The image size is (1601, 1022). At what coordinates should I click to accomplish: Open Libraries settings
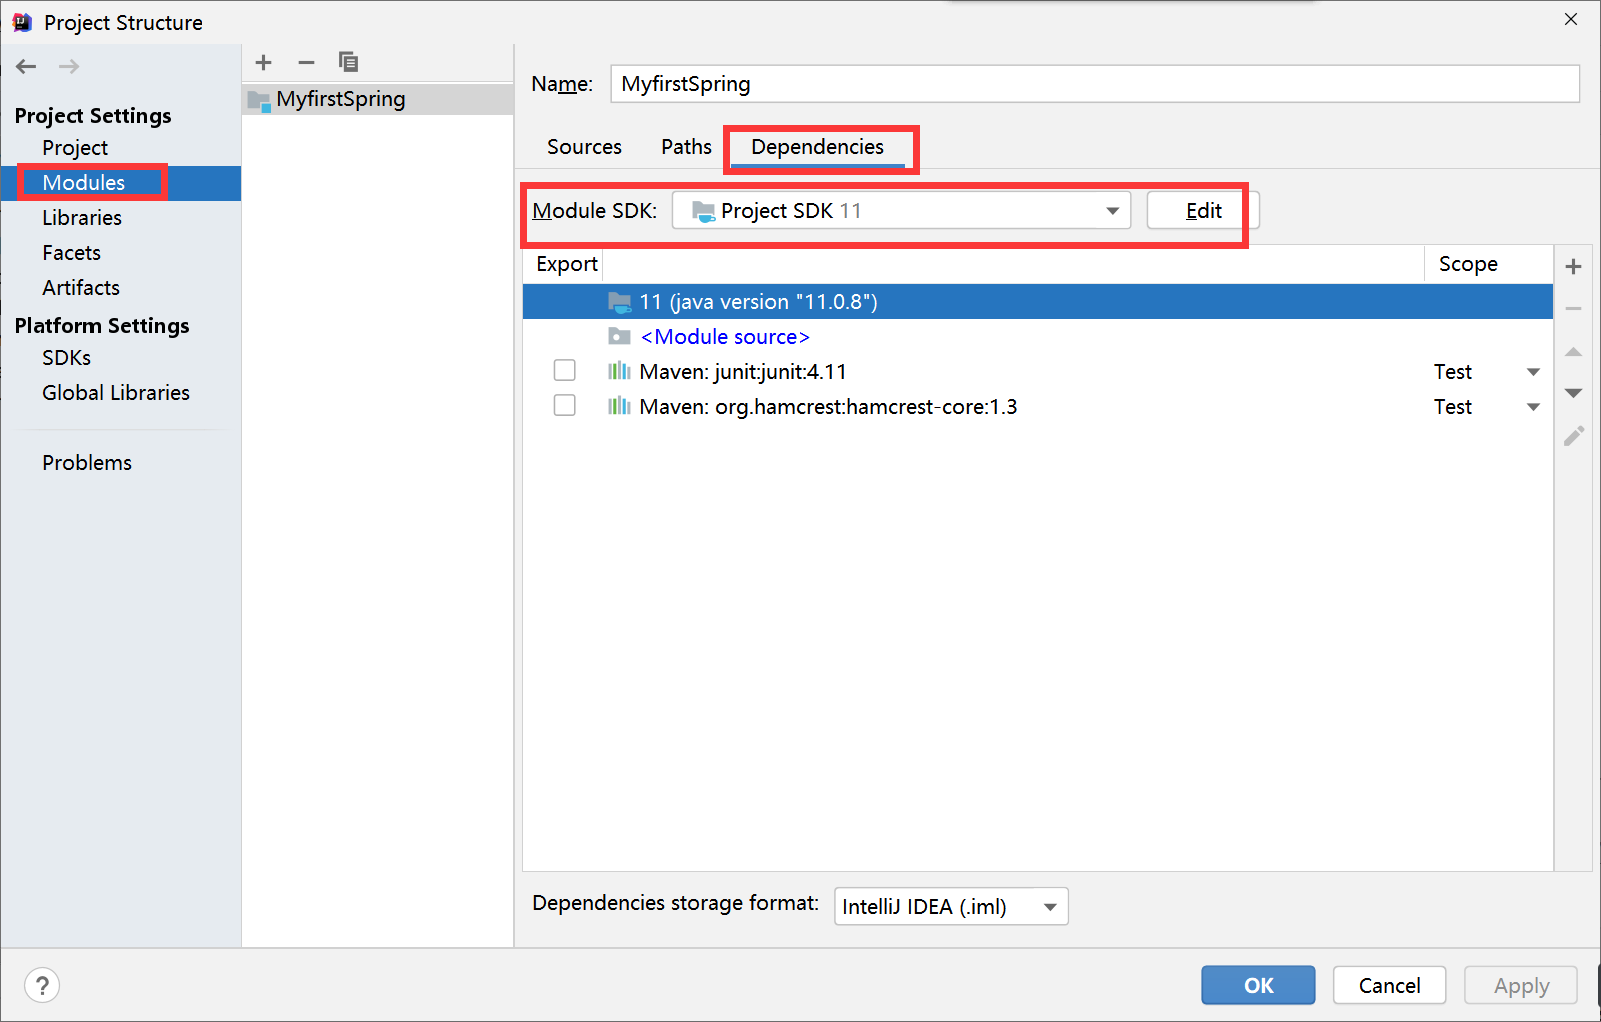[82, 218]
